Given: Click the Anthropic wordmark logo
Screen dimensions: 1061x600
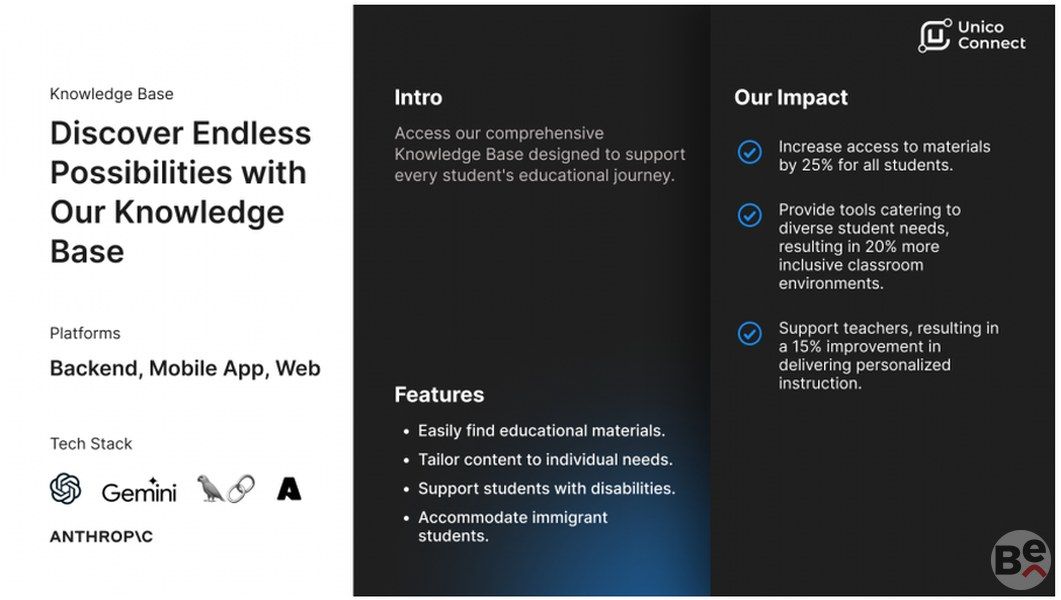Looking at the screenshot, I should point(101,537).
